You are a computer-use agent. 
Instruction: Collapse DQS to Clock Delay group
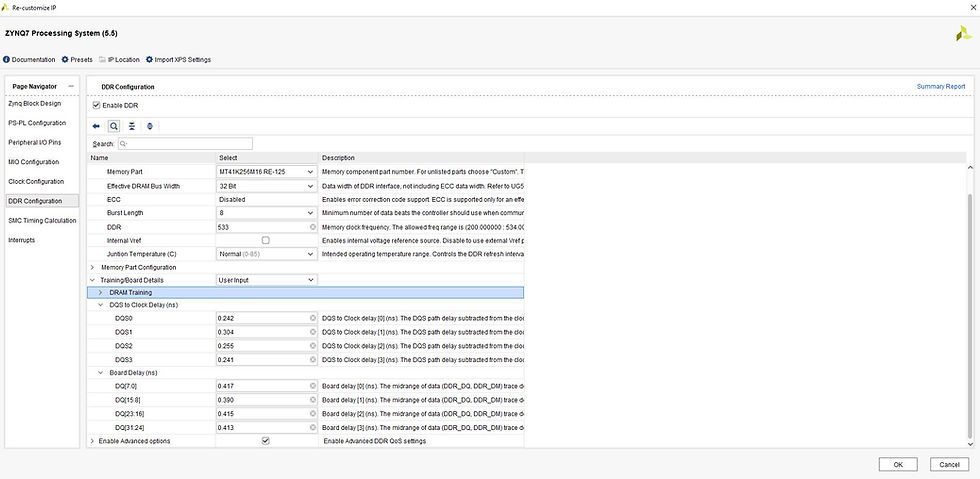coord(101,305)
